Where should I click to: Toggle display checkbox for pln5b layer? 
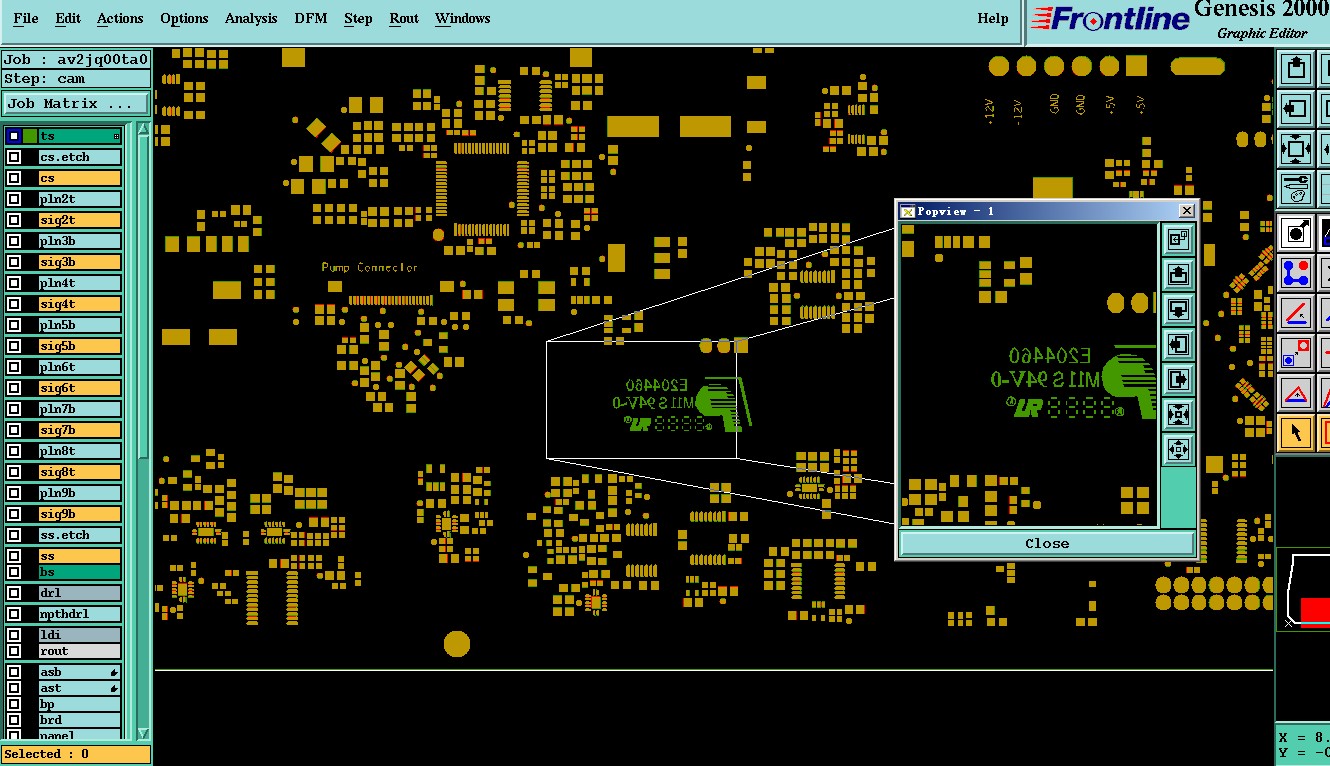click(14, 325)
